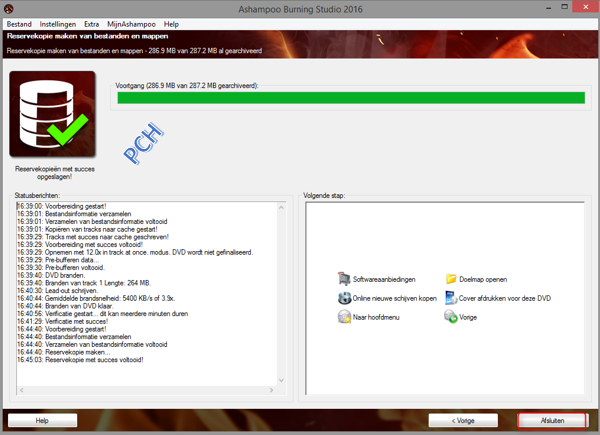Open the MijnAshampoo menu
Screen dimensions: 600x435
[x=131, y=24]
